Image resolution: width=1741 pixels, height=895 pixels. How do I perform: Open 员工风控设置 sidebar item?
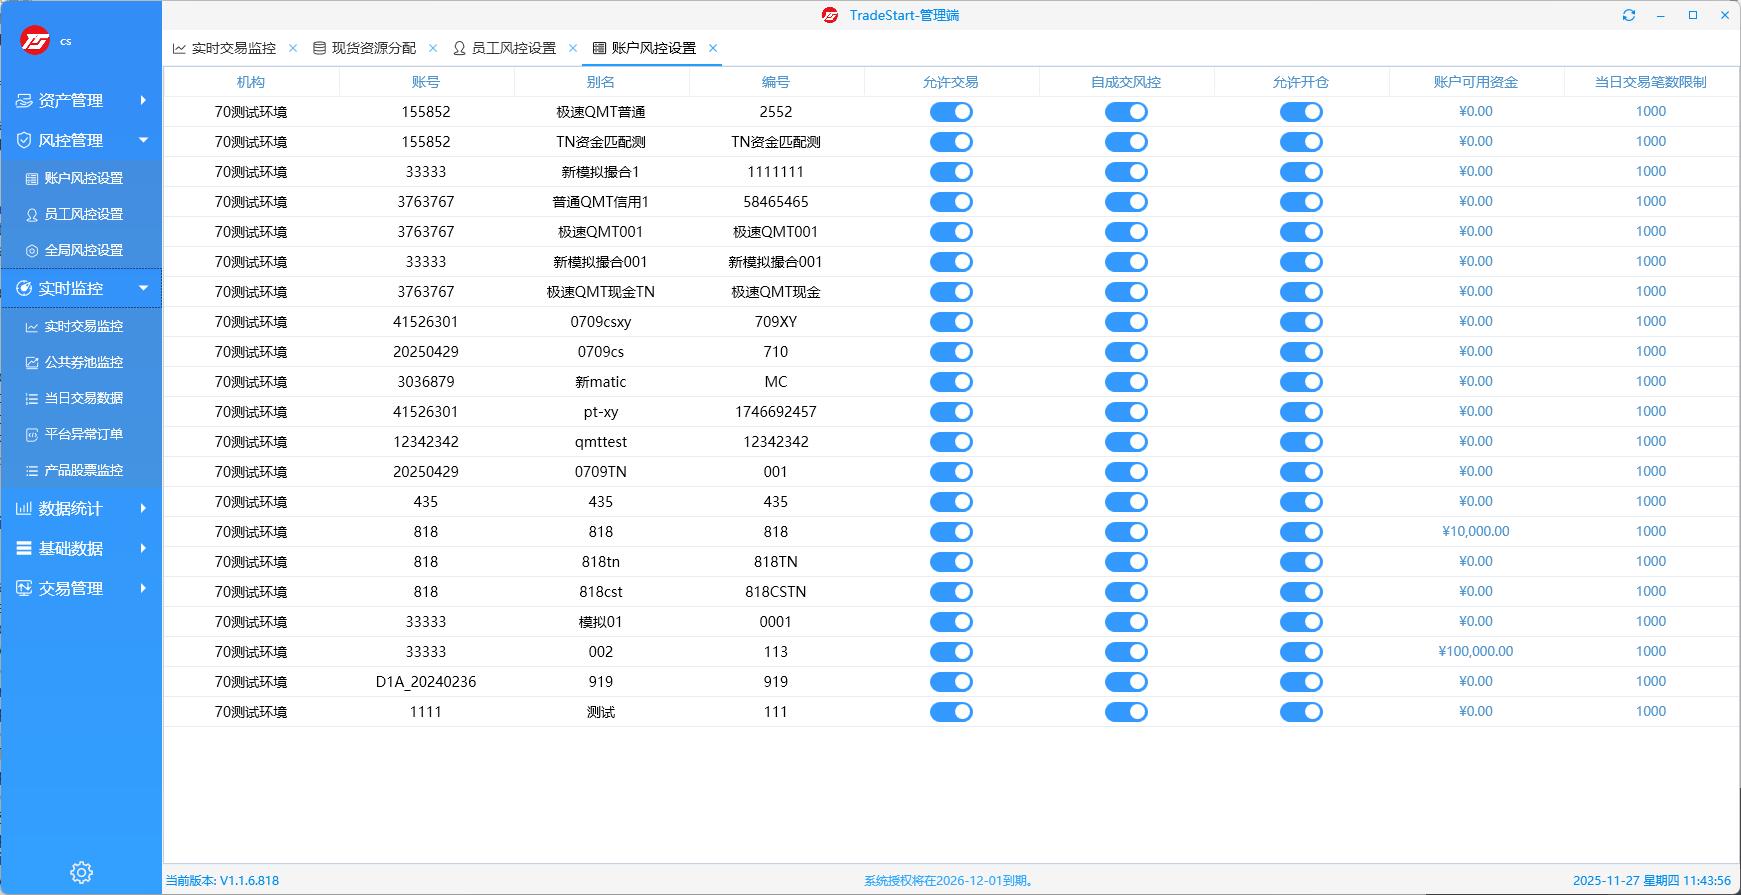click(83, 214)
